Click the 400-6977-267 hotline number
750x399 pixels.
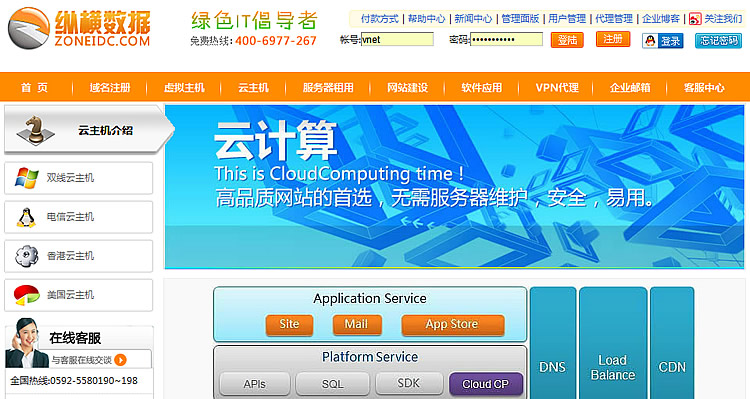point(276,41)
